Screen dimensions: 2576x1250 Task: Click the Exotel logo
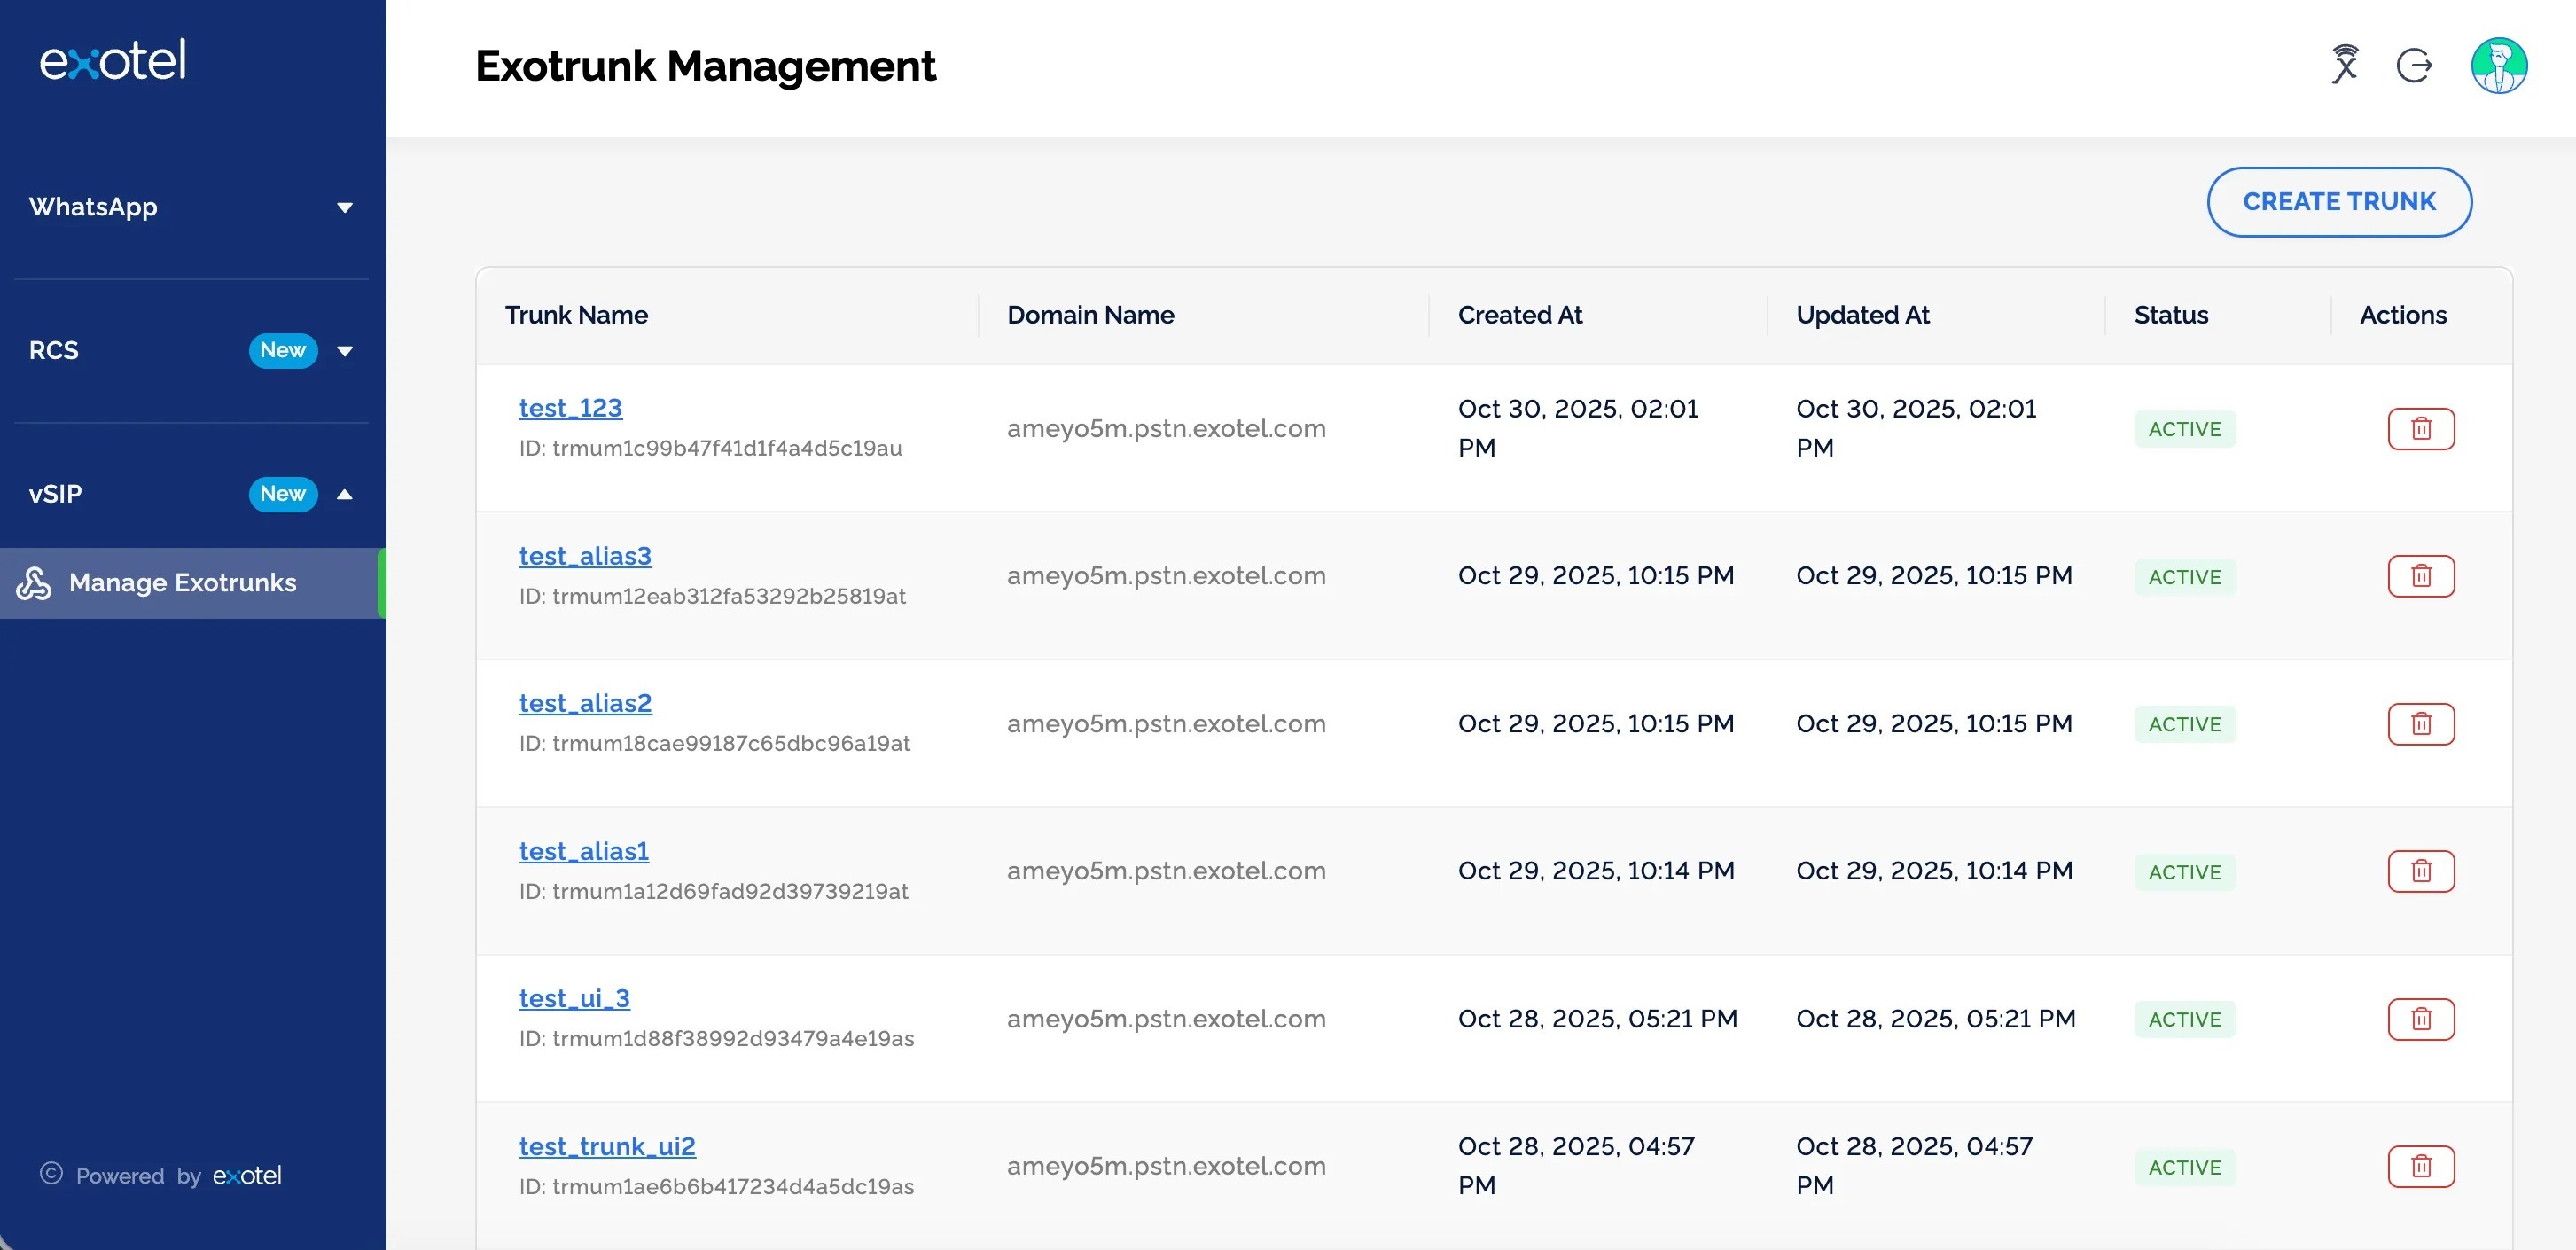coord(113,61)
